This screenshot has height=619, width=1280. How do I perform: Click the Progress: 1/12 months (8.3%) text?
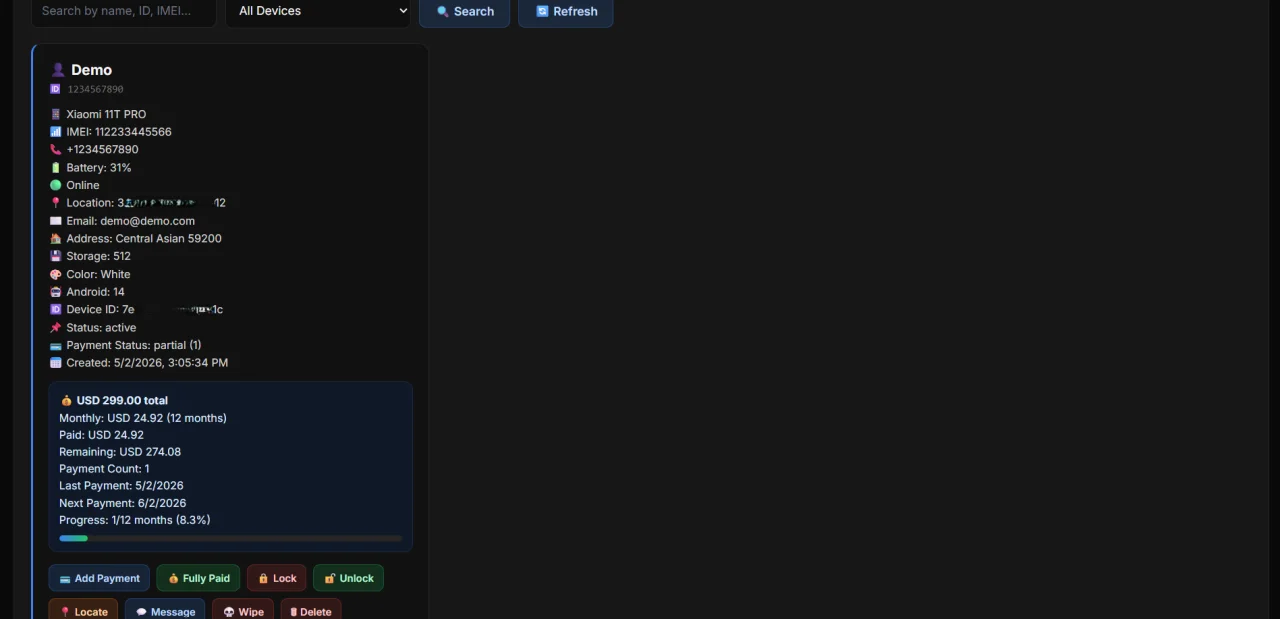click(135, 520)
